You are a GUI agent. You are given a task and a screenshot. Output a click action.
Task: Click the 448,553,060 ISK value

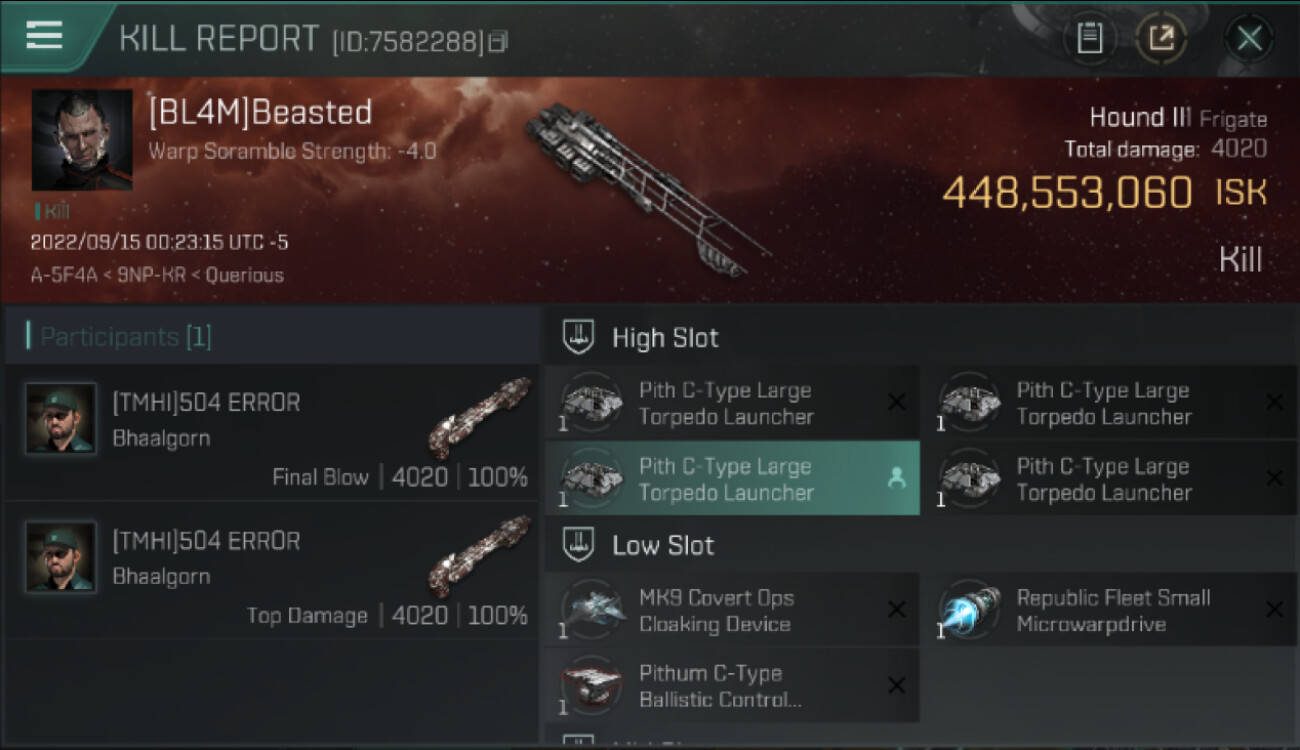click(1067, 192)
